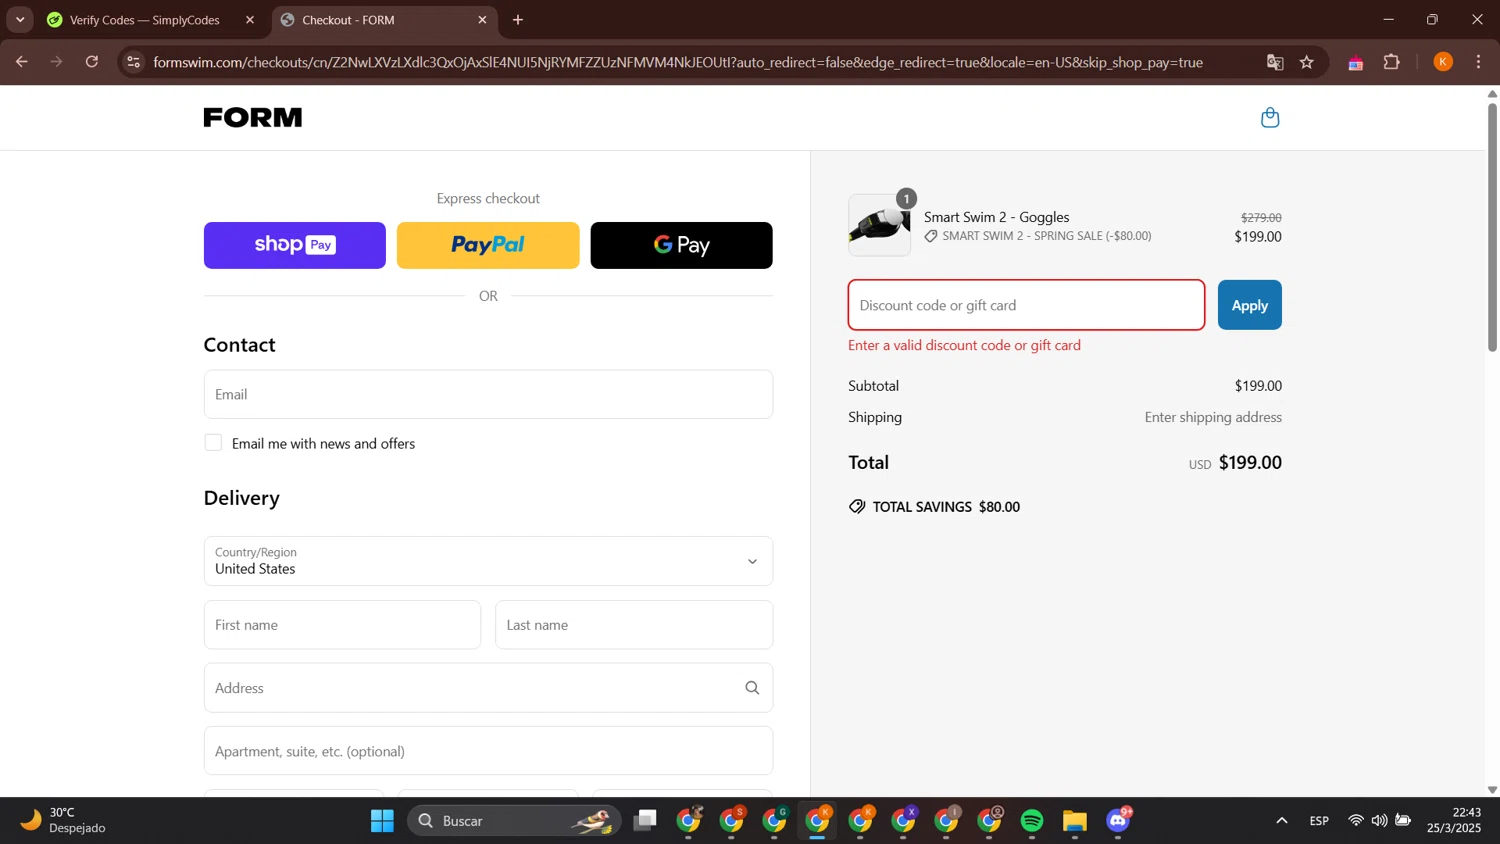
Task: Click the FORM logo in the header
Action: point(253,118)
